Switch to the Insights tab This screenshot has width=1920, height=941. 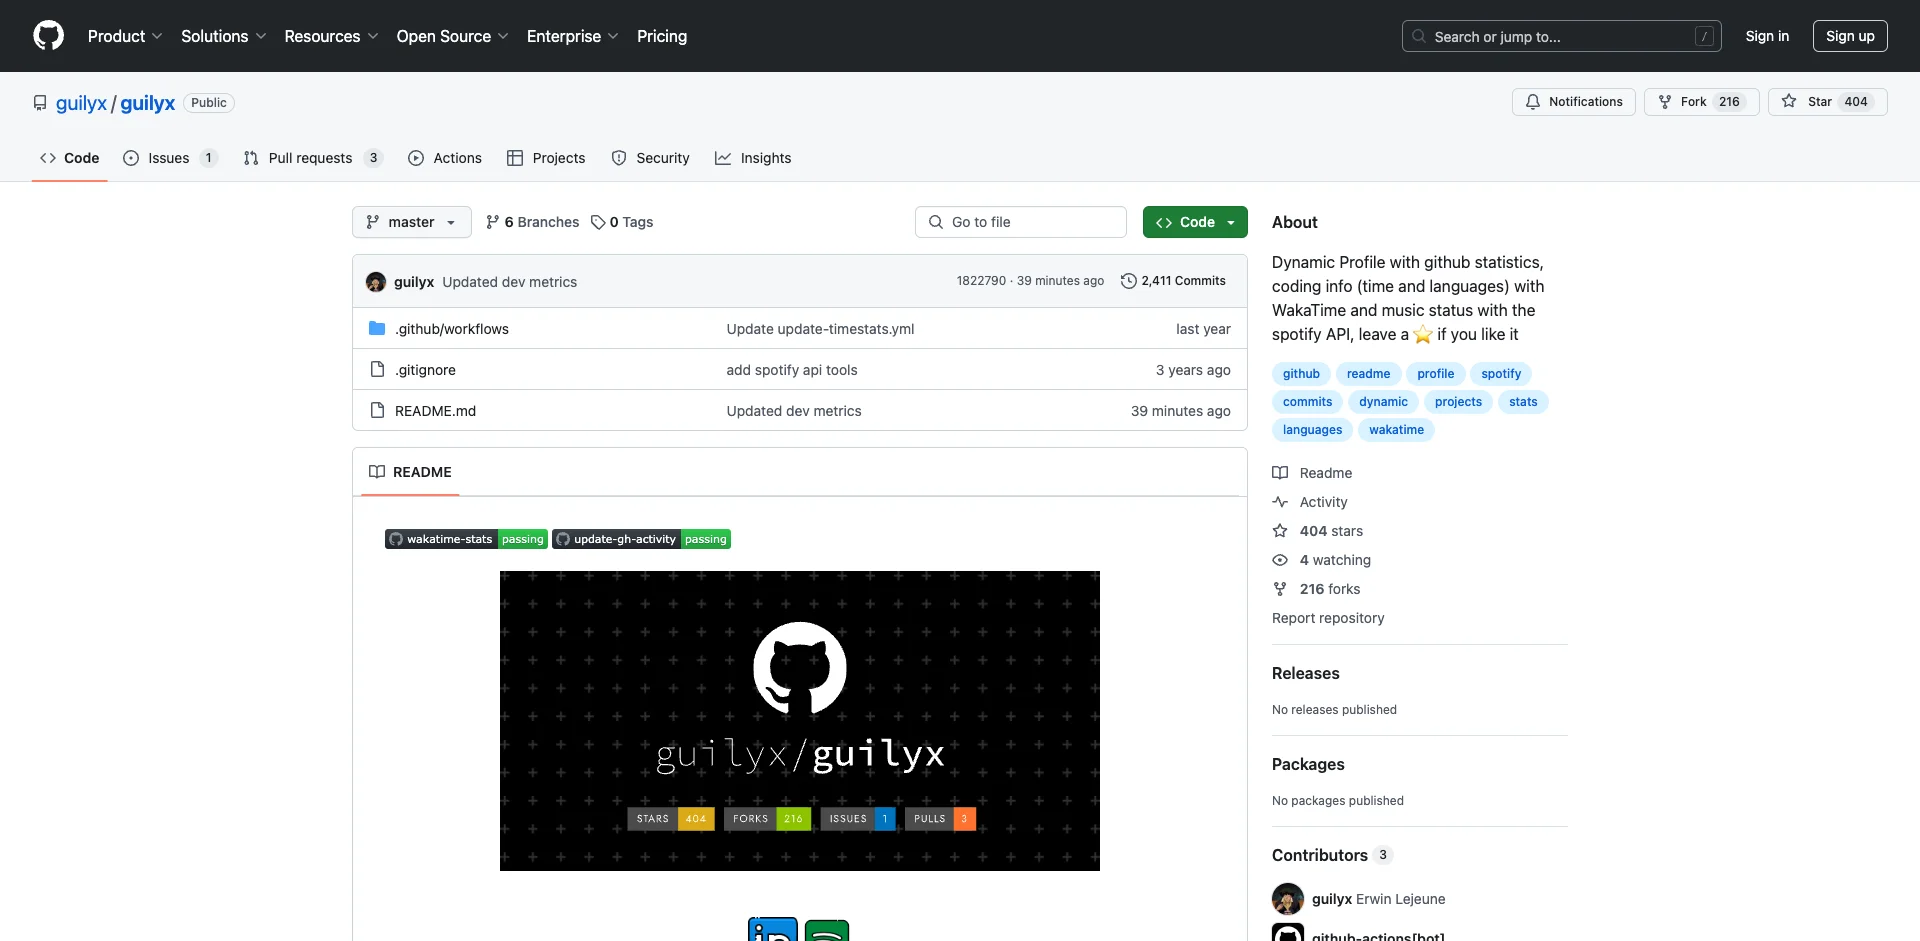click(x=753, y=158)
